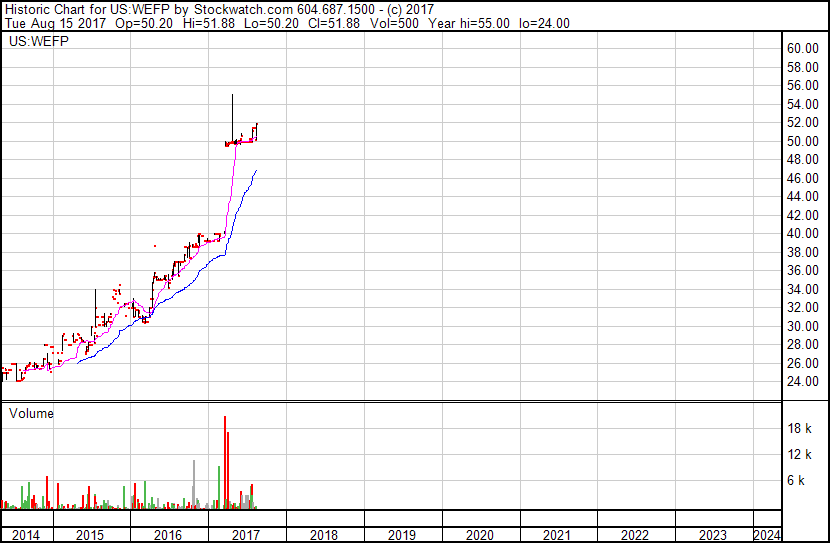Select the 2020 year label
830x543 pixels.
coord(480,535)
